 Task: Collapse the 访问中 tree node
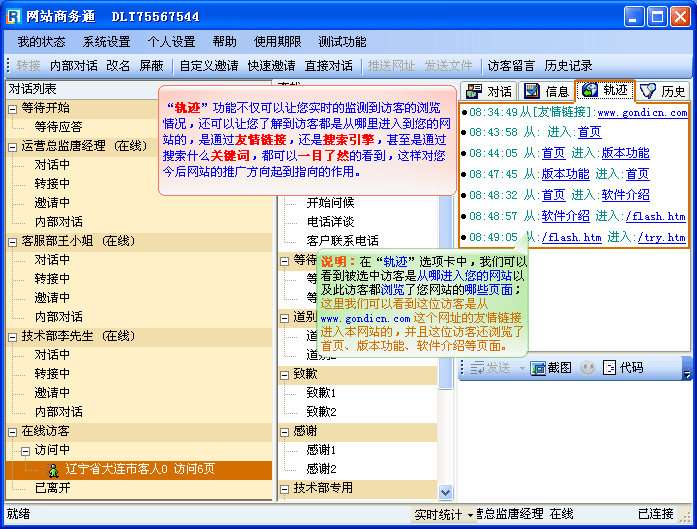[25, 450]
